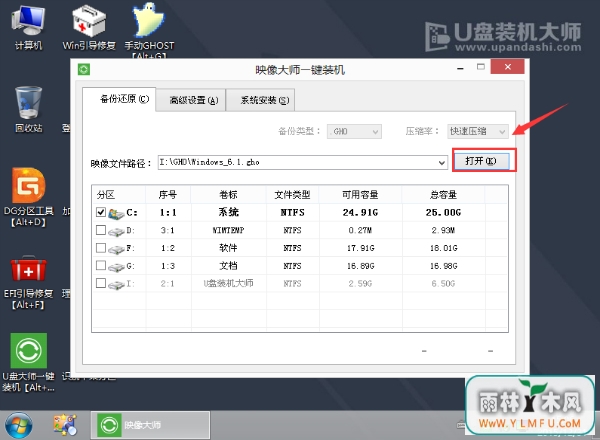
Task: Check the F: partition checkbox
Action: point(101,248)
